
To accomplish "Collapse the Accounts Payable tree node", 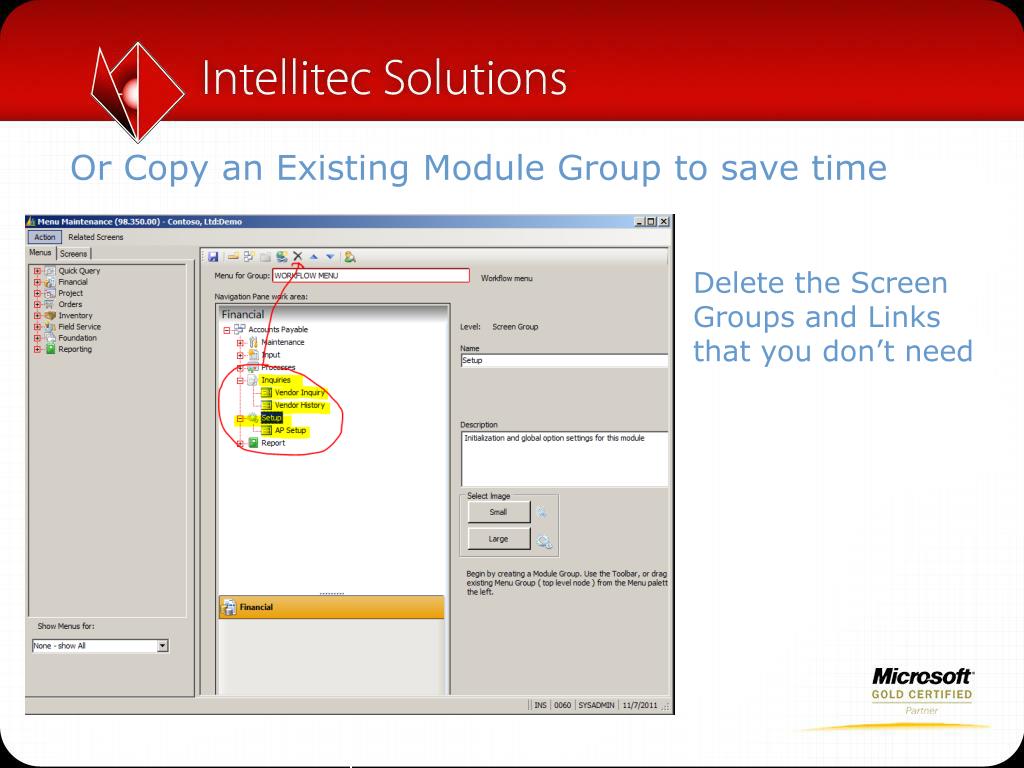I will [227, 330].
